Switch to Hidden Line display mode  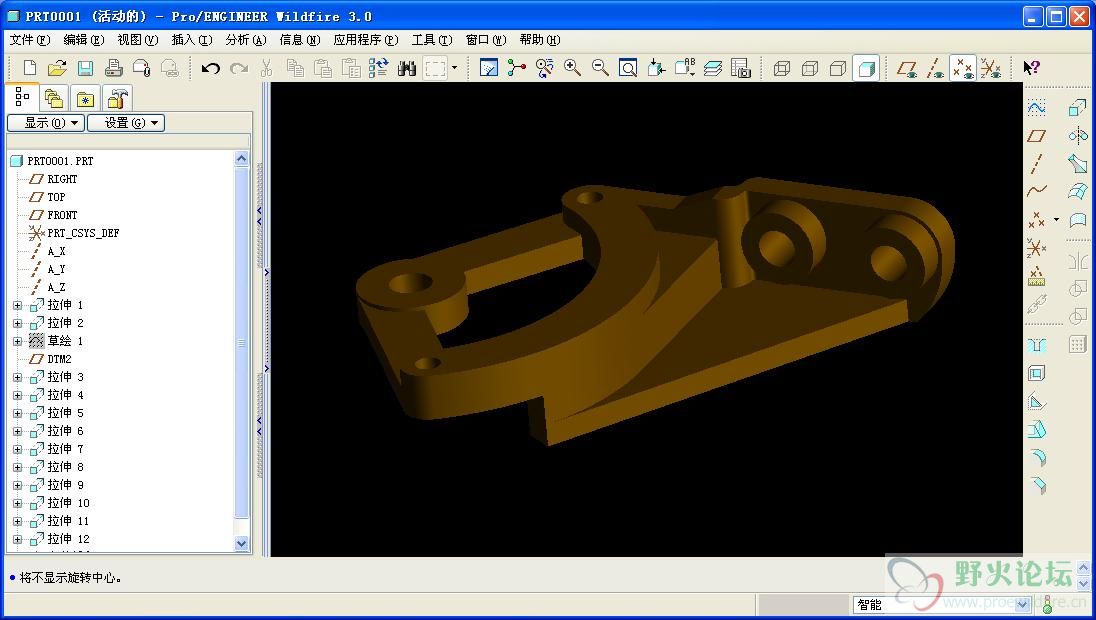[810, 68]
